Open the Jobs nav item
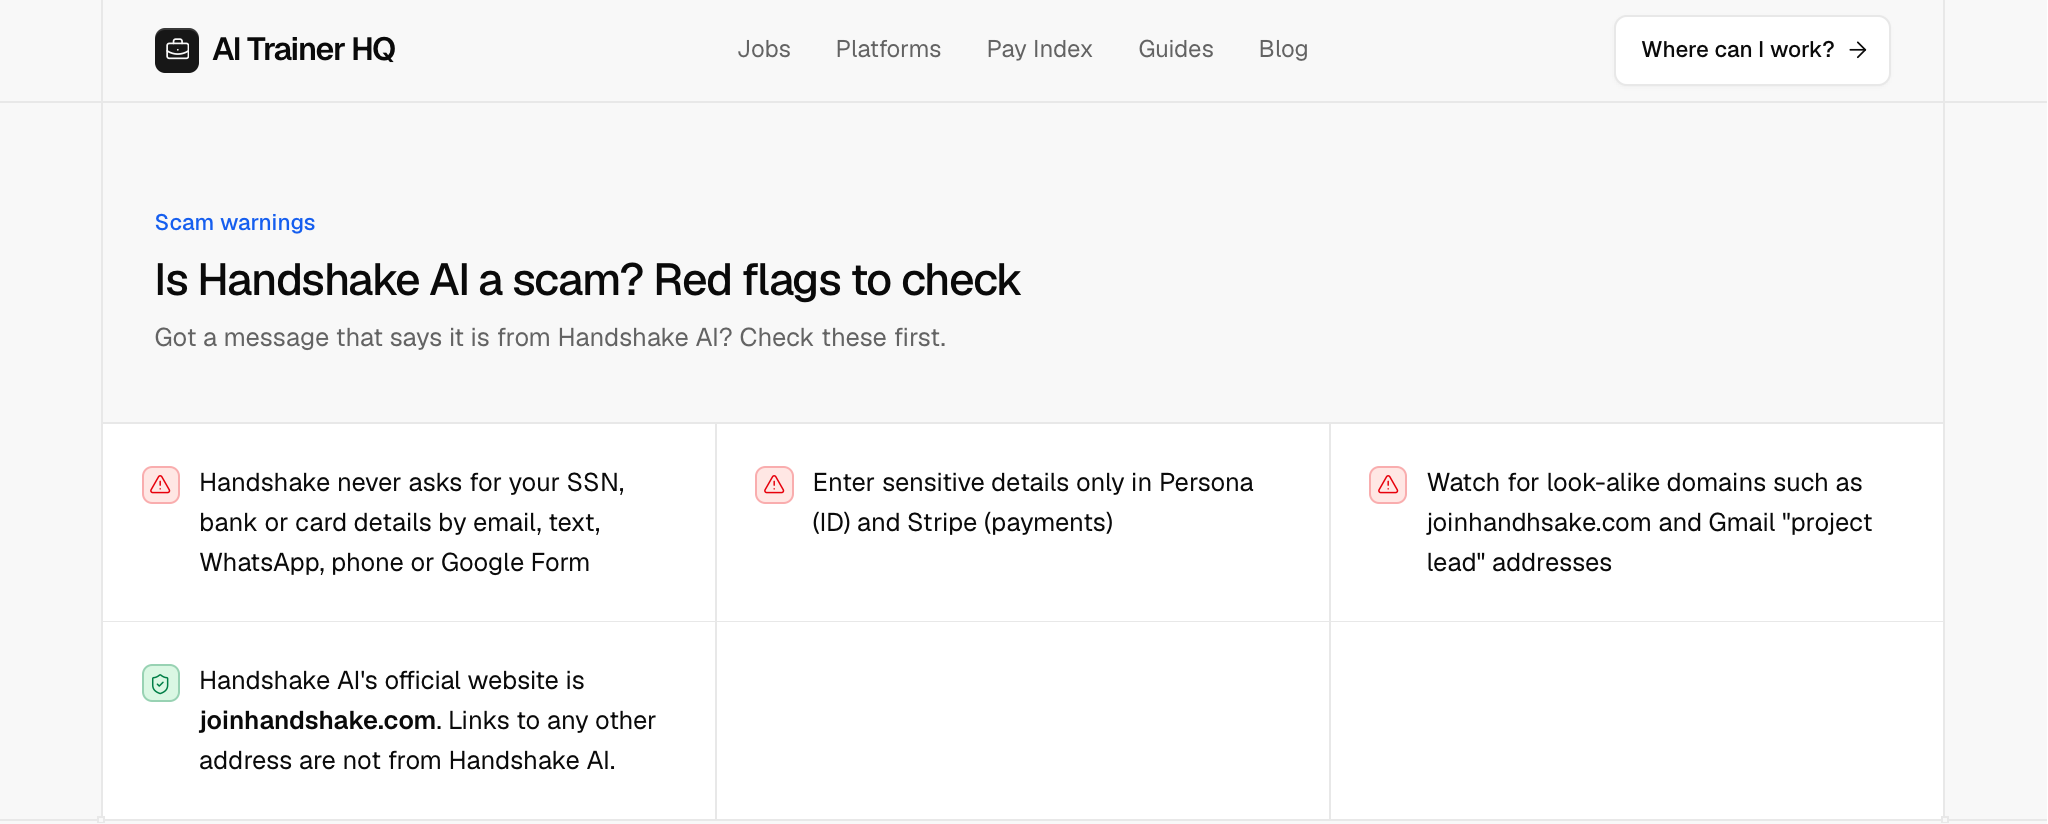Screen dimensions: 2048x824 (x=764, y=49)
